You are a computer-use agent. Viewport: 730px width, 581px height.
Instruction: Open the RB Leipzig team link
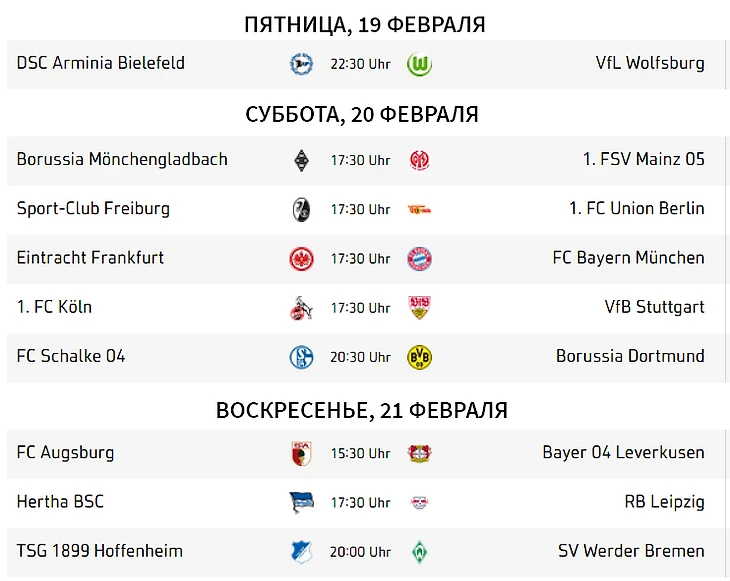tap(664, 501)
